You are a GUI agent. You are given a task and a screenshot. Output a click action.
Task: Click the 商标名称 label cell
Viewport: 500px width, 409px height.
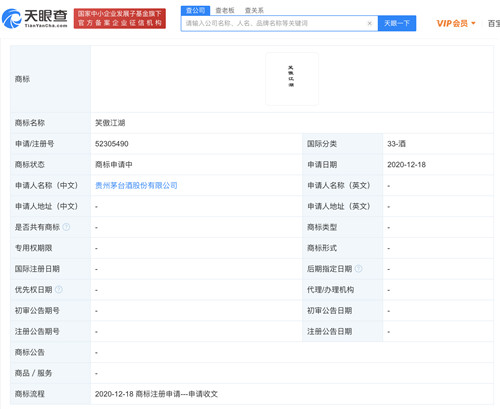[50, 123]
